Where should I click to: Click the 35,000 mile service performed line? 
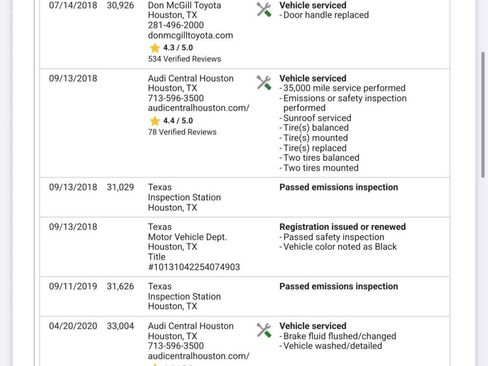344,88
